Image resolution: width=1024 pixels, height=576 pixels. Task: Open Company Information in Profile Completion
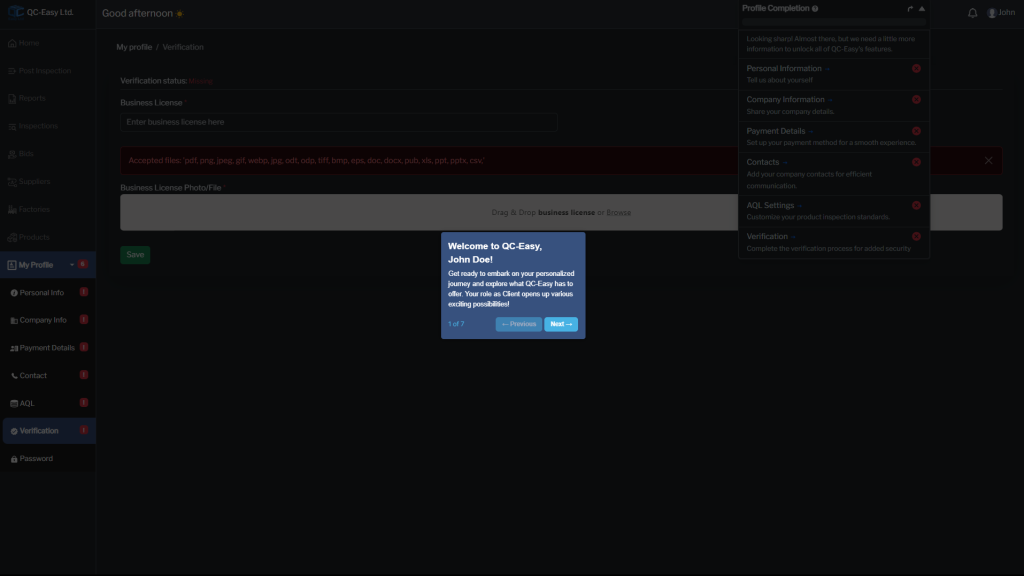[786, 100]
